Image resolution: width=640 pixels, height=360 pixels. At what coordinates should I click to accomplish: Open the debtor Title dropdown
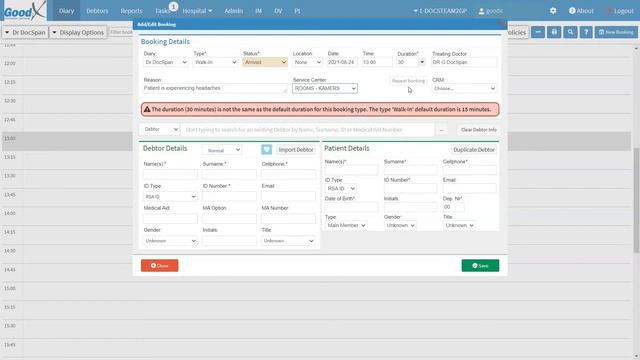coord(288,241)
